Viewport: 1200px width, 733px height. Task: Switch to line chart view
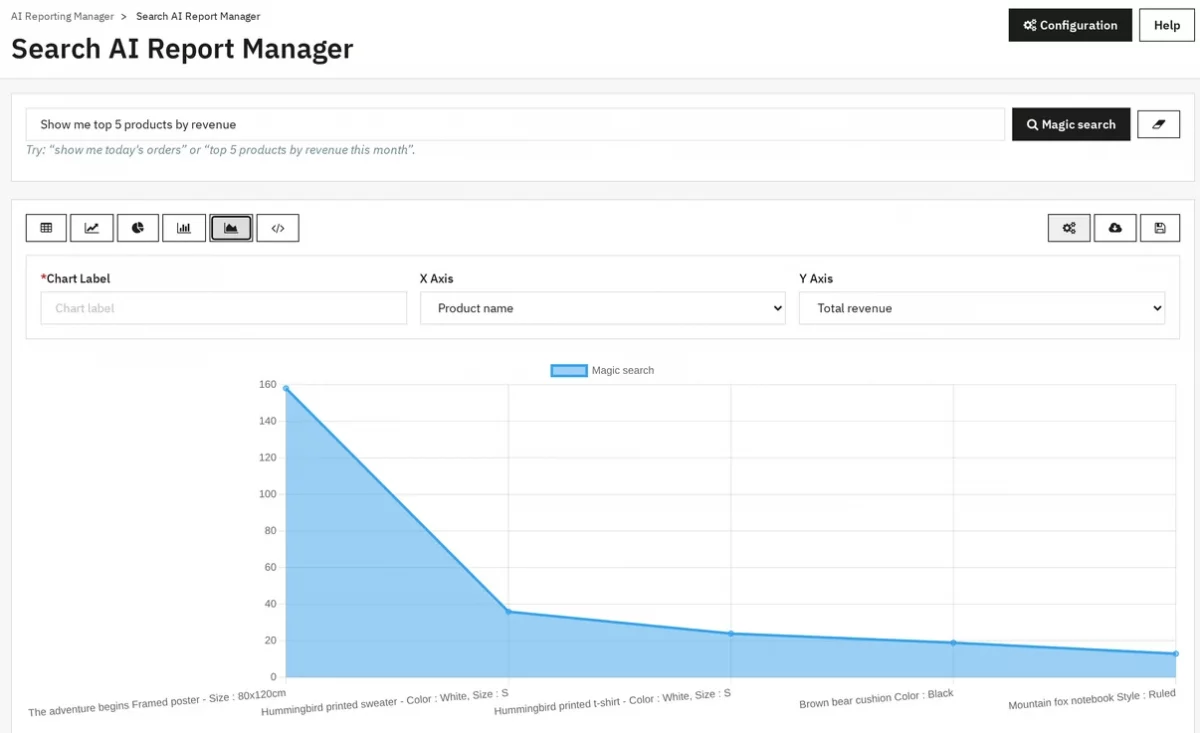coord(92,228)
